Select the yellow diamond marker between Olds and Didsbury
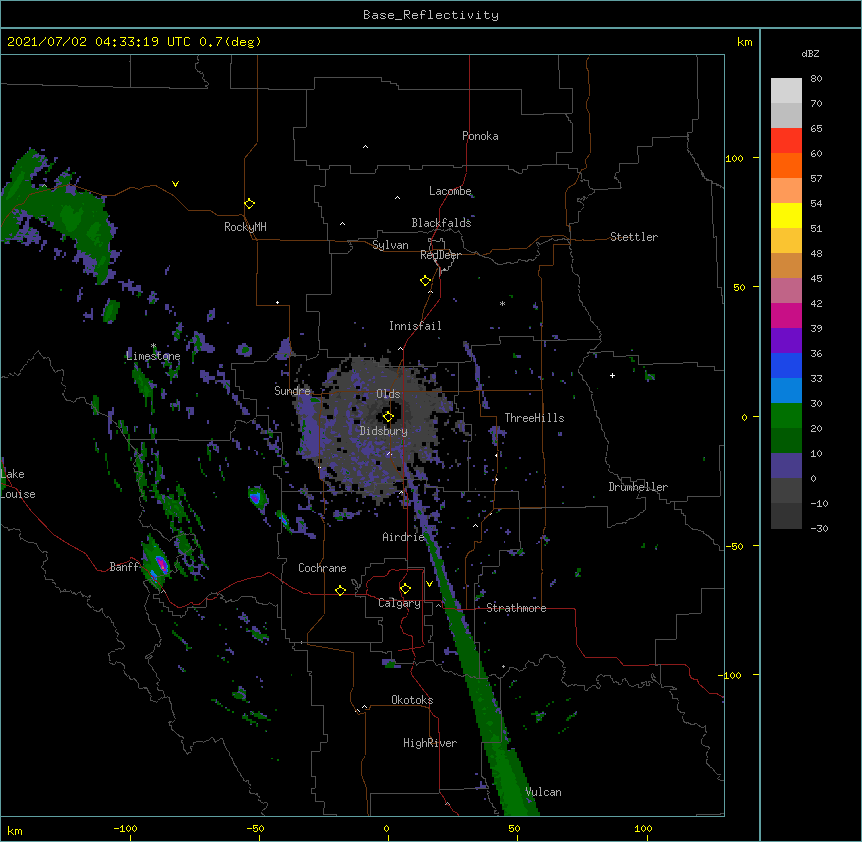This screenshot has width=862, height=842. (x=388, y=417)
